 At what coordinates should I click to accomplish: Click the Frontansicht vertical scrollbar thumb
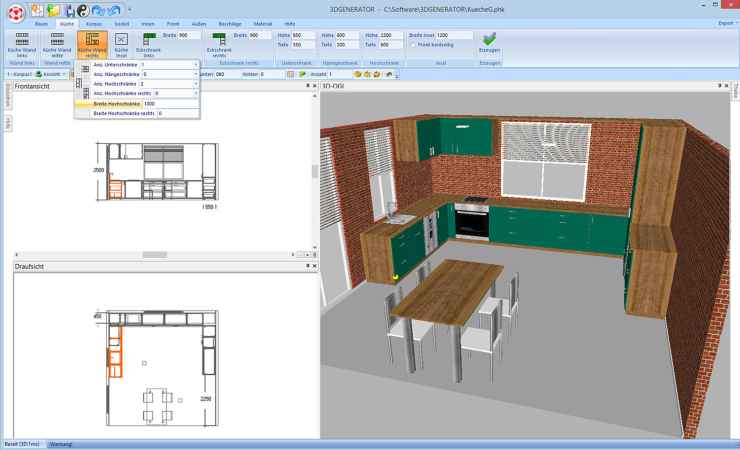pos(314,170)
